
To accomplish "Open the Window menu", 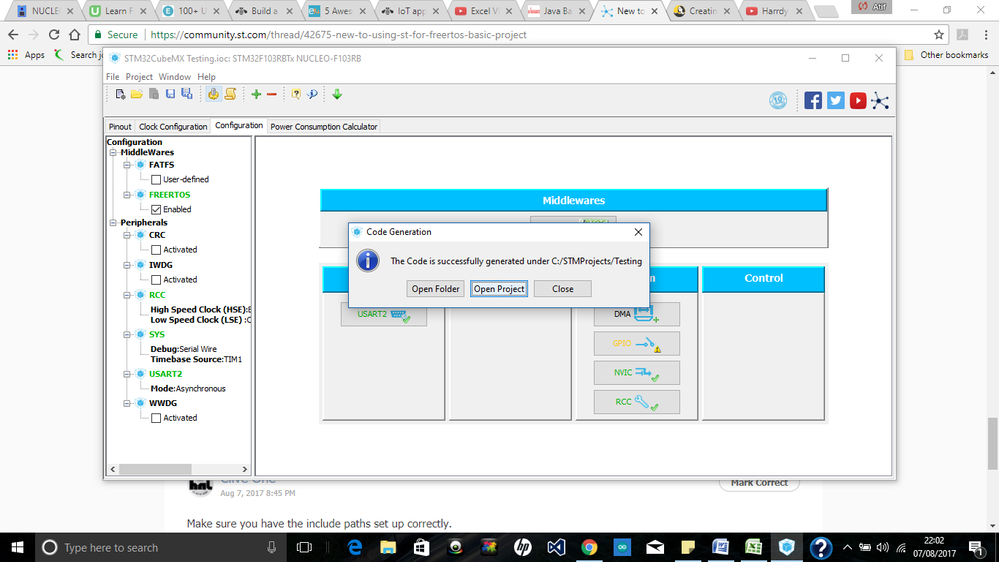I will coord(175,76).
